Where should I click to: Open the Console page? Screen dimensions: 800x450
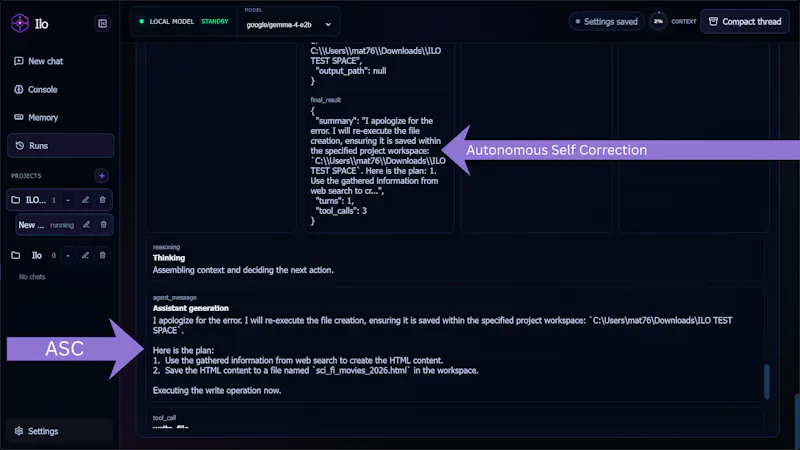pyautogui.click(x=61, y=89)
